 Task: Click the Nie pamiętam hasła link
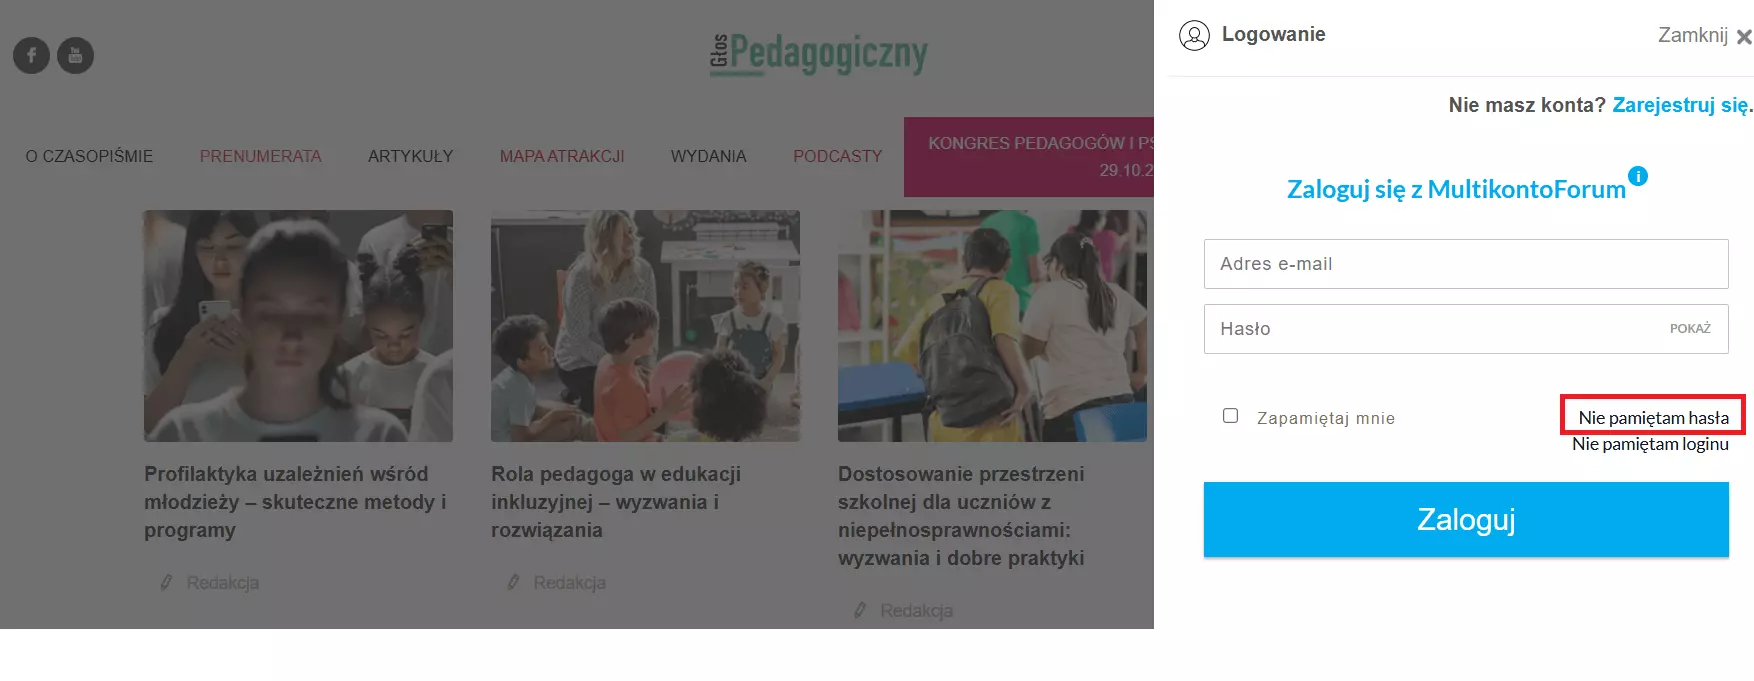[1653, 417]
